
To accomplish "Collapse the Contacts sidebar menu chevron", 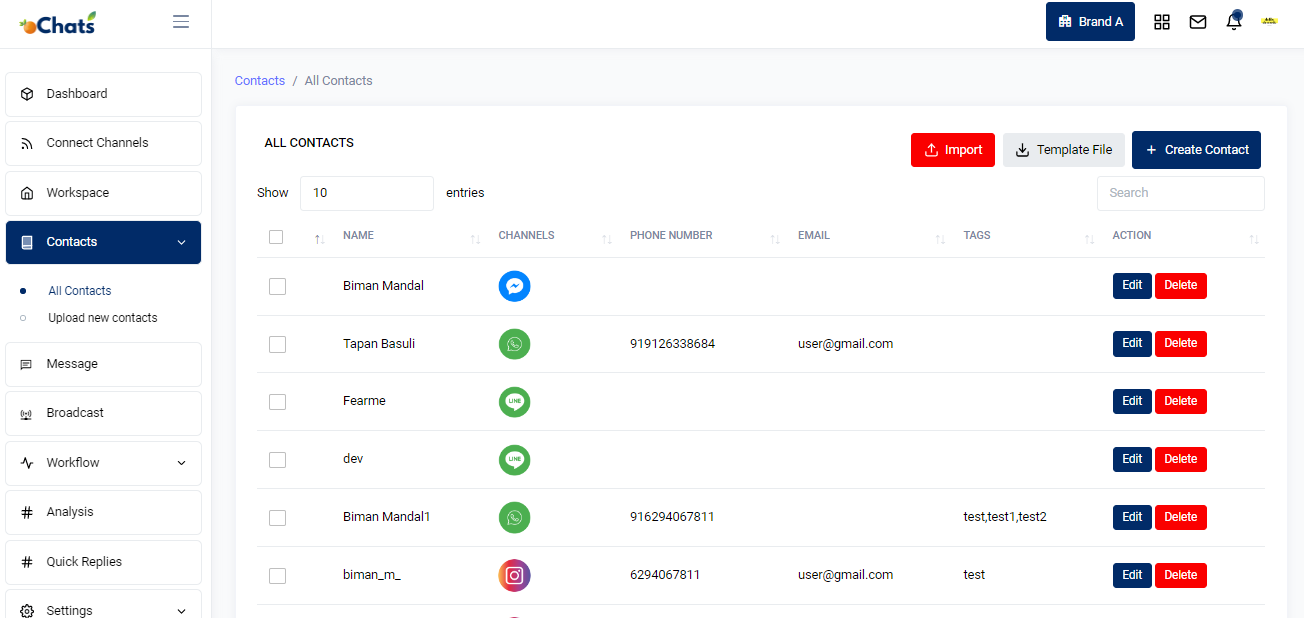I will (x=181, y=242).
